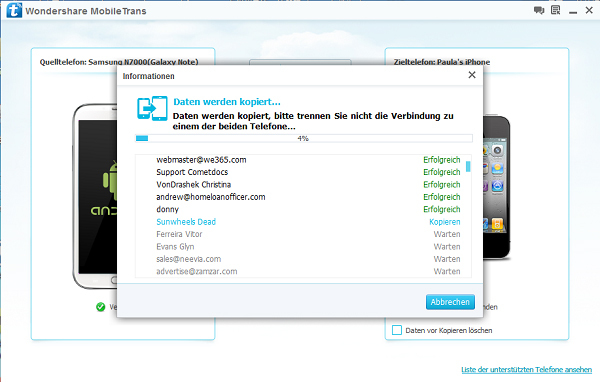The image size is (600, 382).
Task: Click the iPhone target phone image
Action: 497,188
